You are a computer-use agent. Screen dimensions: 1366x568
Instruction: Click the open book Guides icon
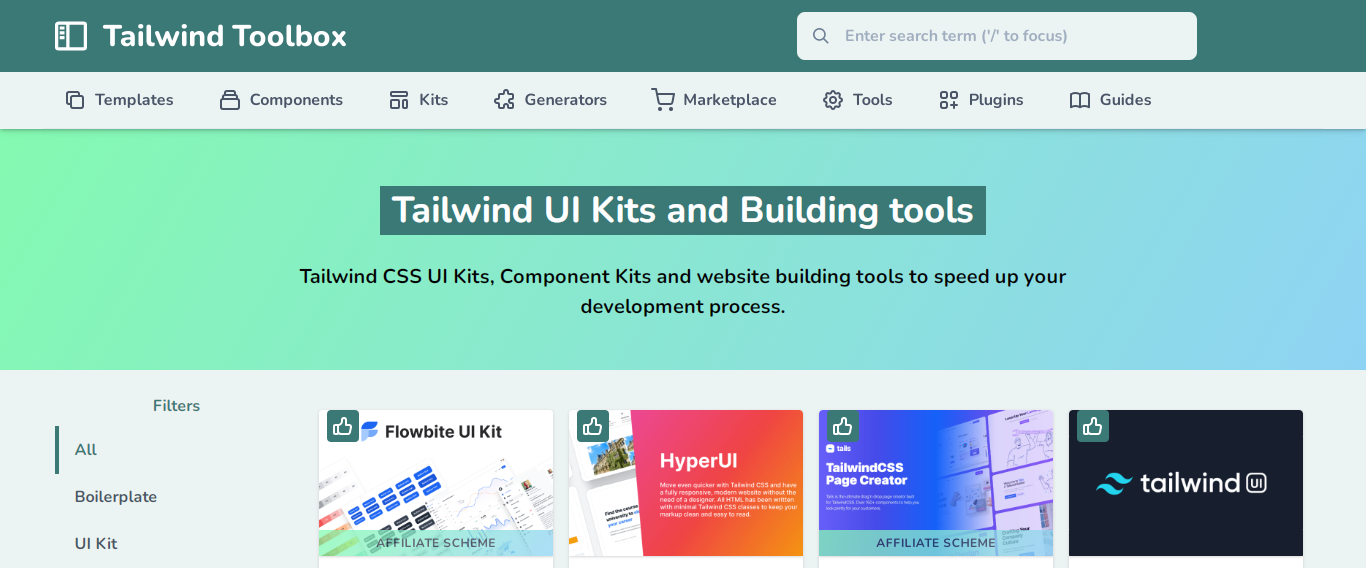(1080, 100)
